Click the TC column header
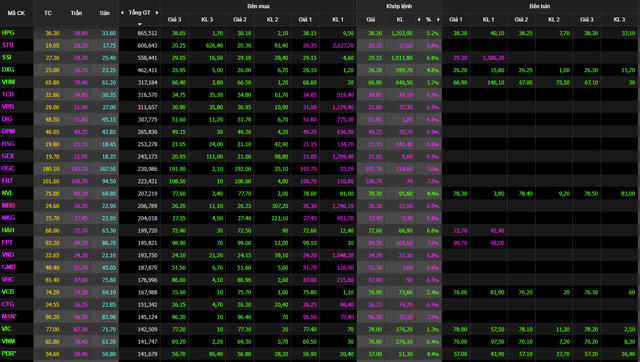The height and width of the screenshot is (362, 640). pyautogui.click(x=48, y=13)
